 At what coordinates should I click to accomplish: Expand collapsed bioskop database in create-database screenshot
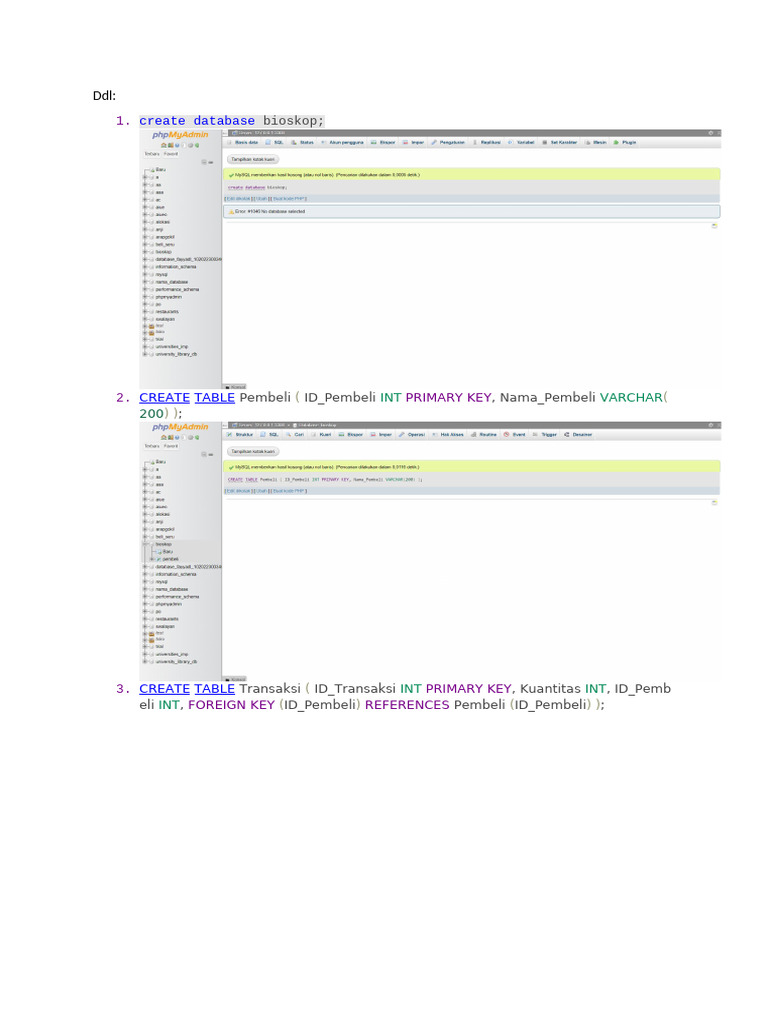(x=145, y=252)
